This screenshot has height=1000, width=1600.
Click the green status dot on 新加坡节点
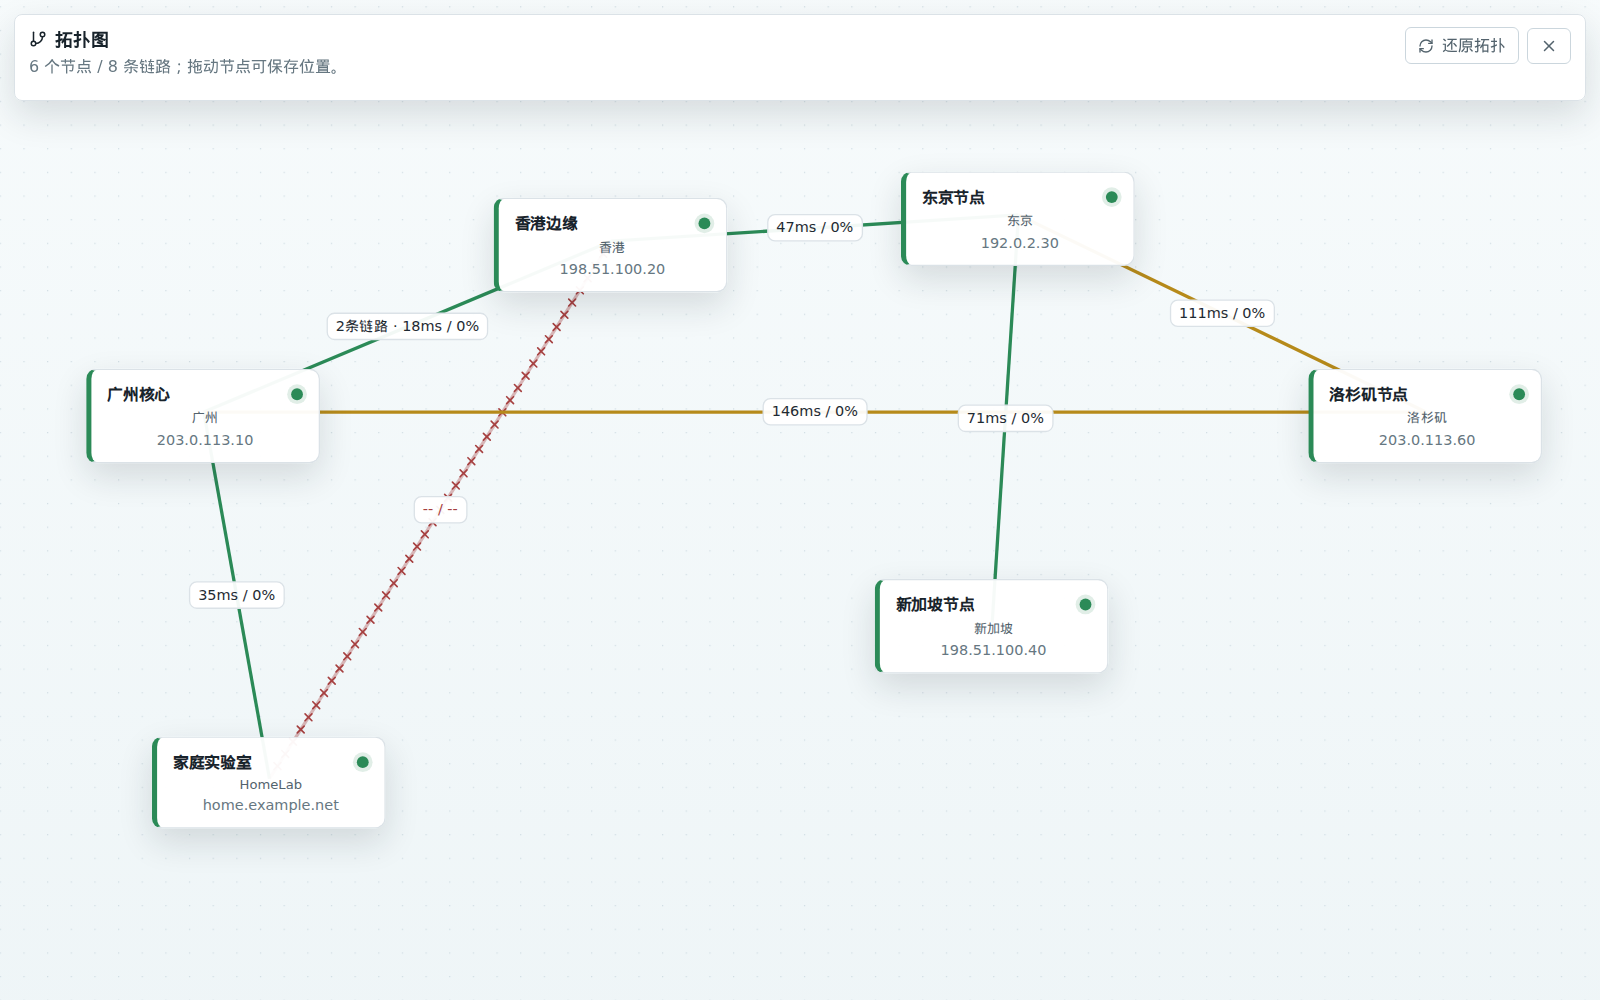click(1085, 604)
